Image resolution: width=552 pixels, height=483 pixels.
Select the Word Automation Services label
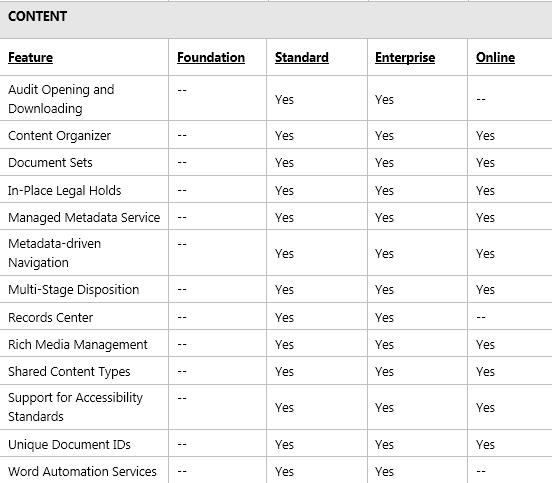pos(82,471)
